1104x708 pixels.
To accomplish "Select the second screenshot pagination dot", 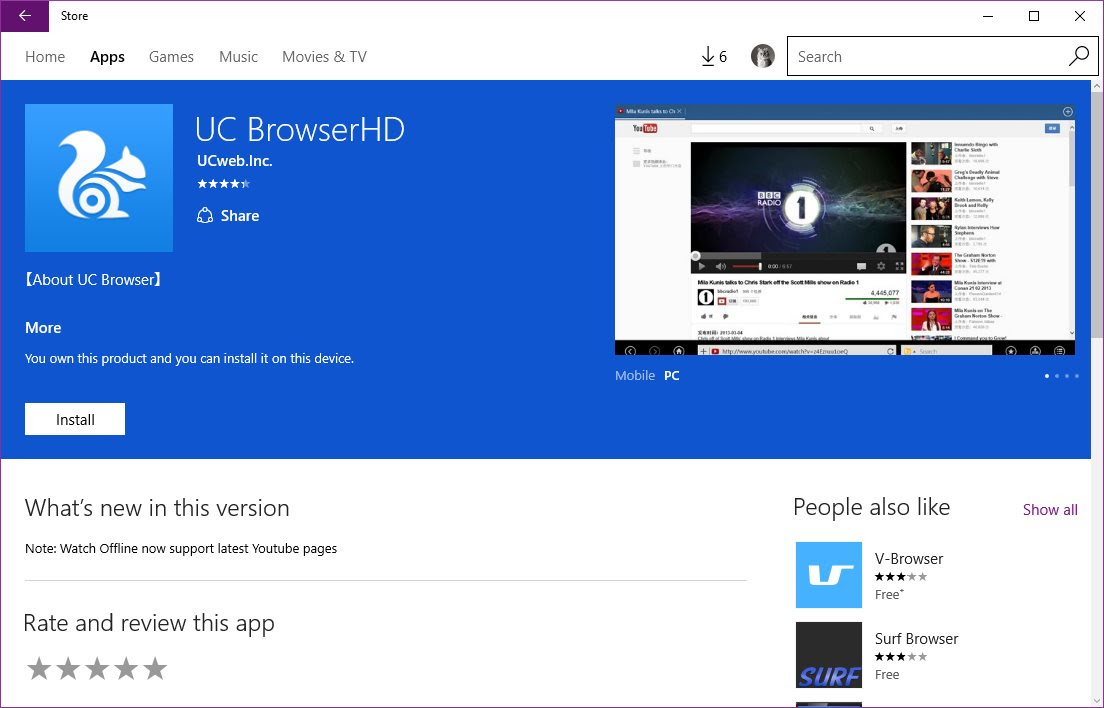I will [x=1057, y=377].
